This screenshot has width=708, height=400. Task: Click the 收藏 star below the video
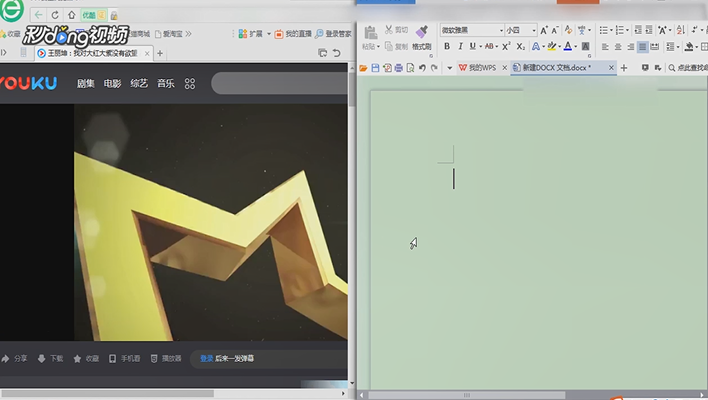(86, 358)
